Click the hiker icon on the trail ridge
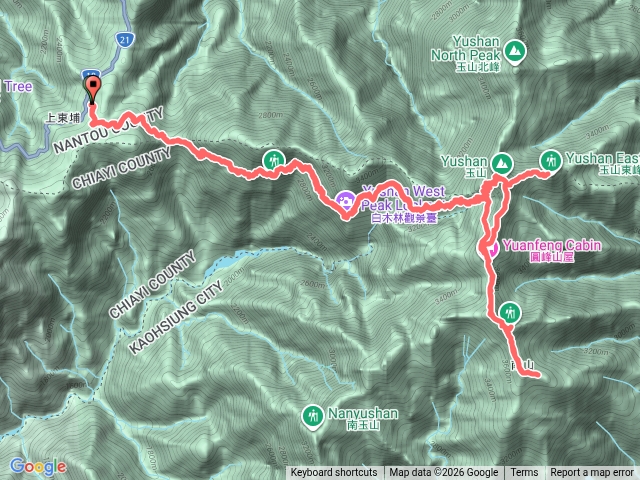 click(274, 160)
